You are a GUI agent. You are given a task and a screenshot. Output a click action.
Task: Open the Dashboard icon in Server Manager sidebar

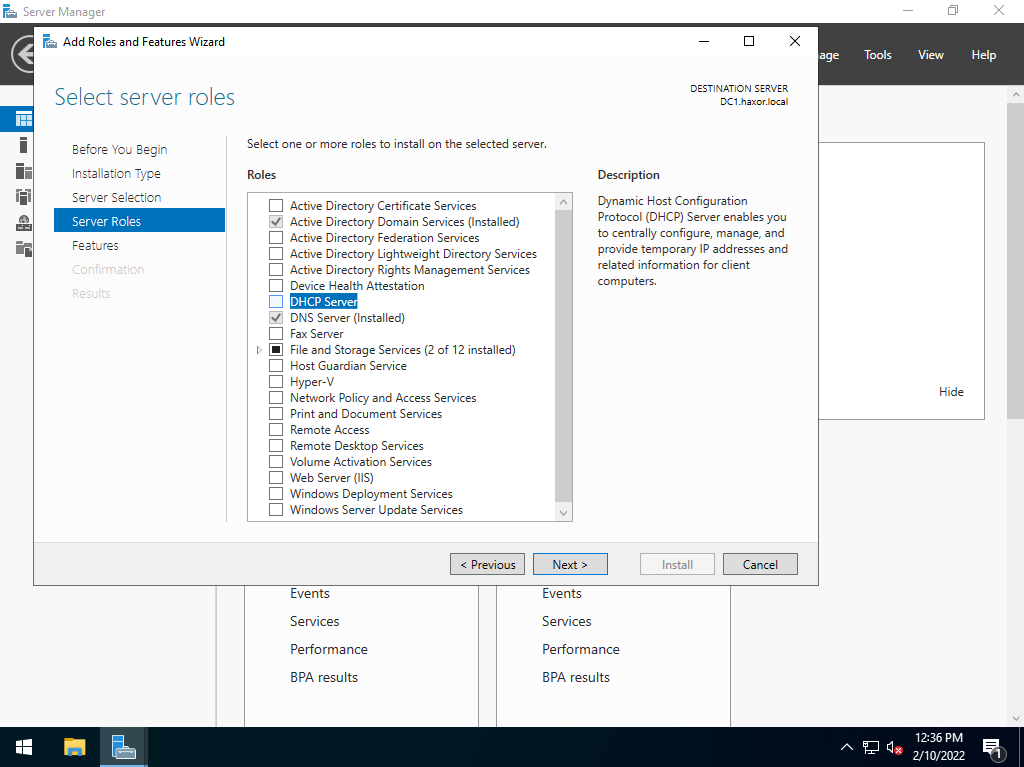24,120
